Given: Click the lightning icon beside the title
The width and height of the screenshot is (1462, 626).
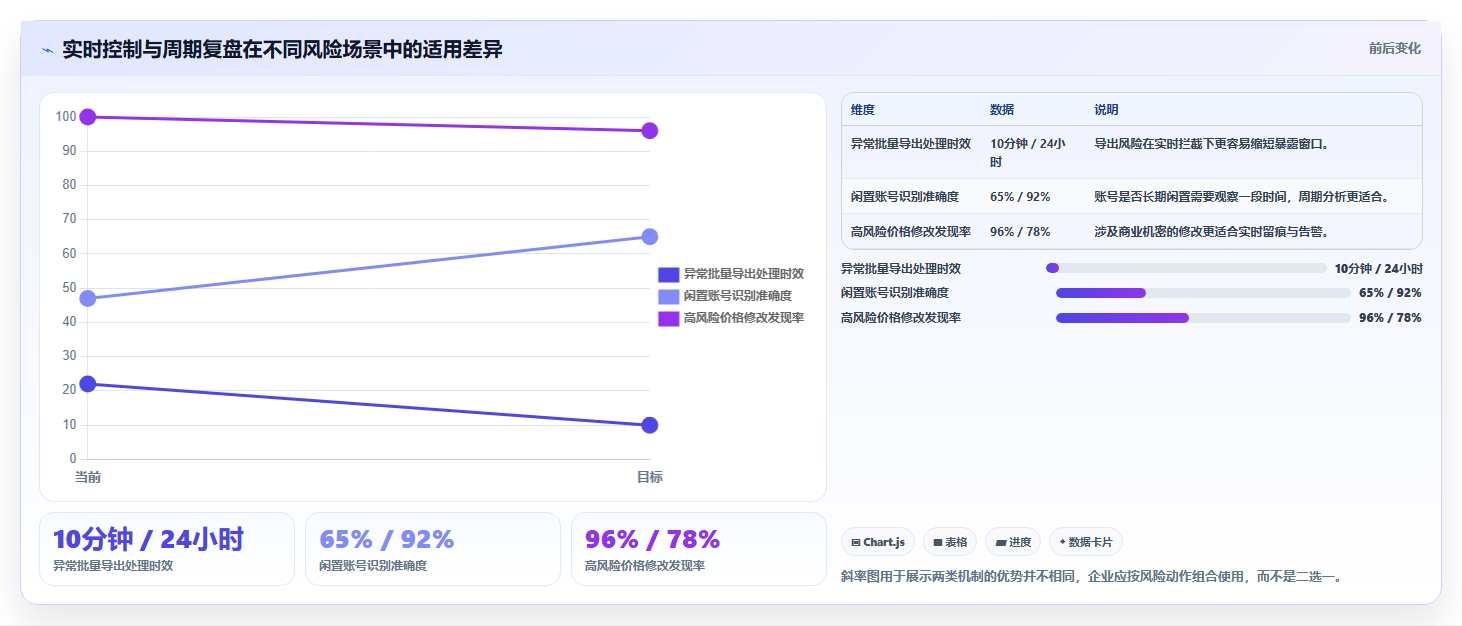Looking at the screenshot, I should (x=47, y=50).
